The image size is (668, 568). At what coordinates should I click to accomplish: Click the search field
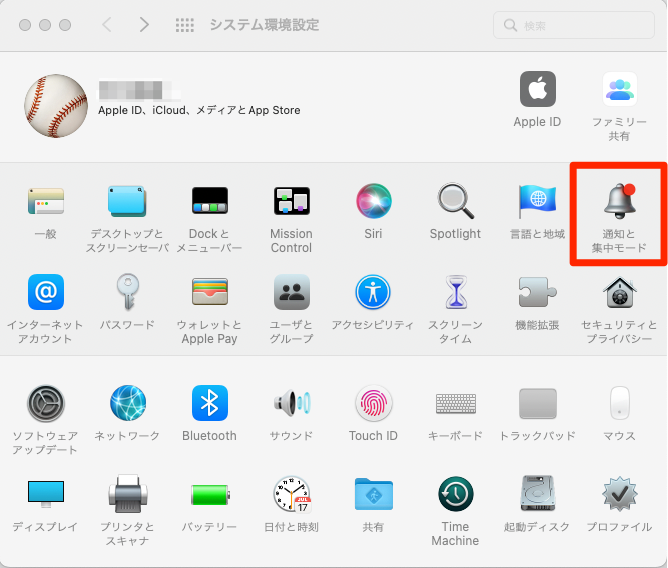tap(574, 25)
